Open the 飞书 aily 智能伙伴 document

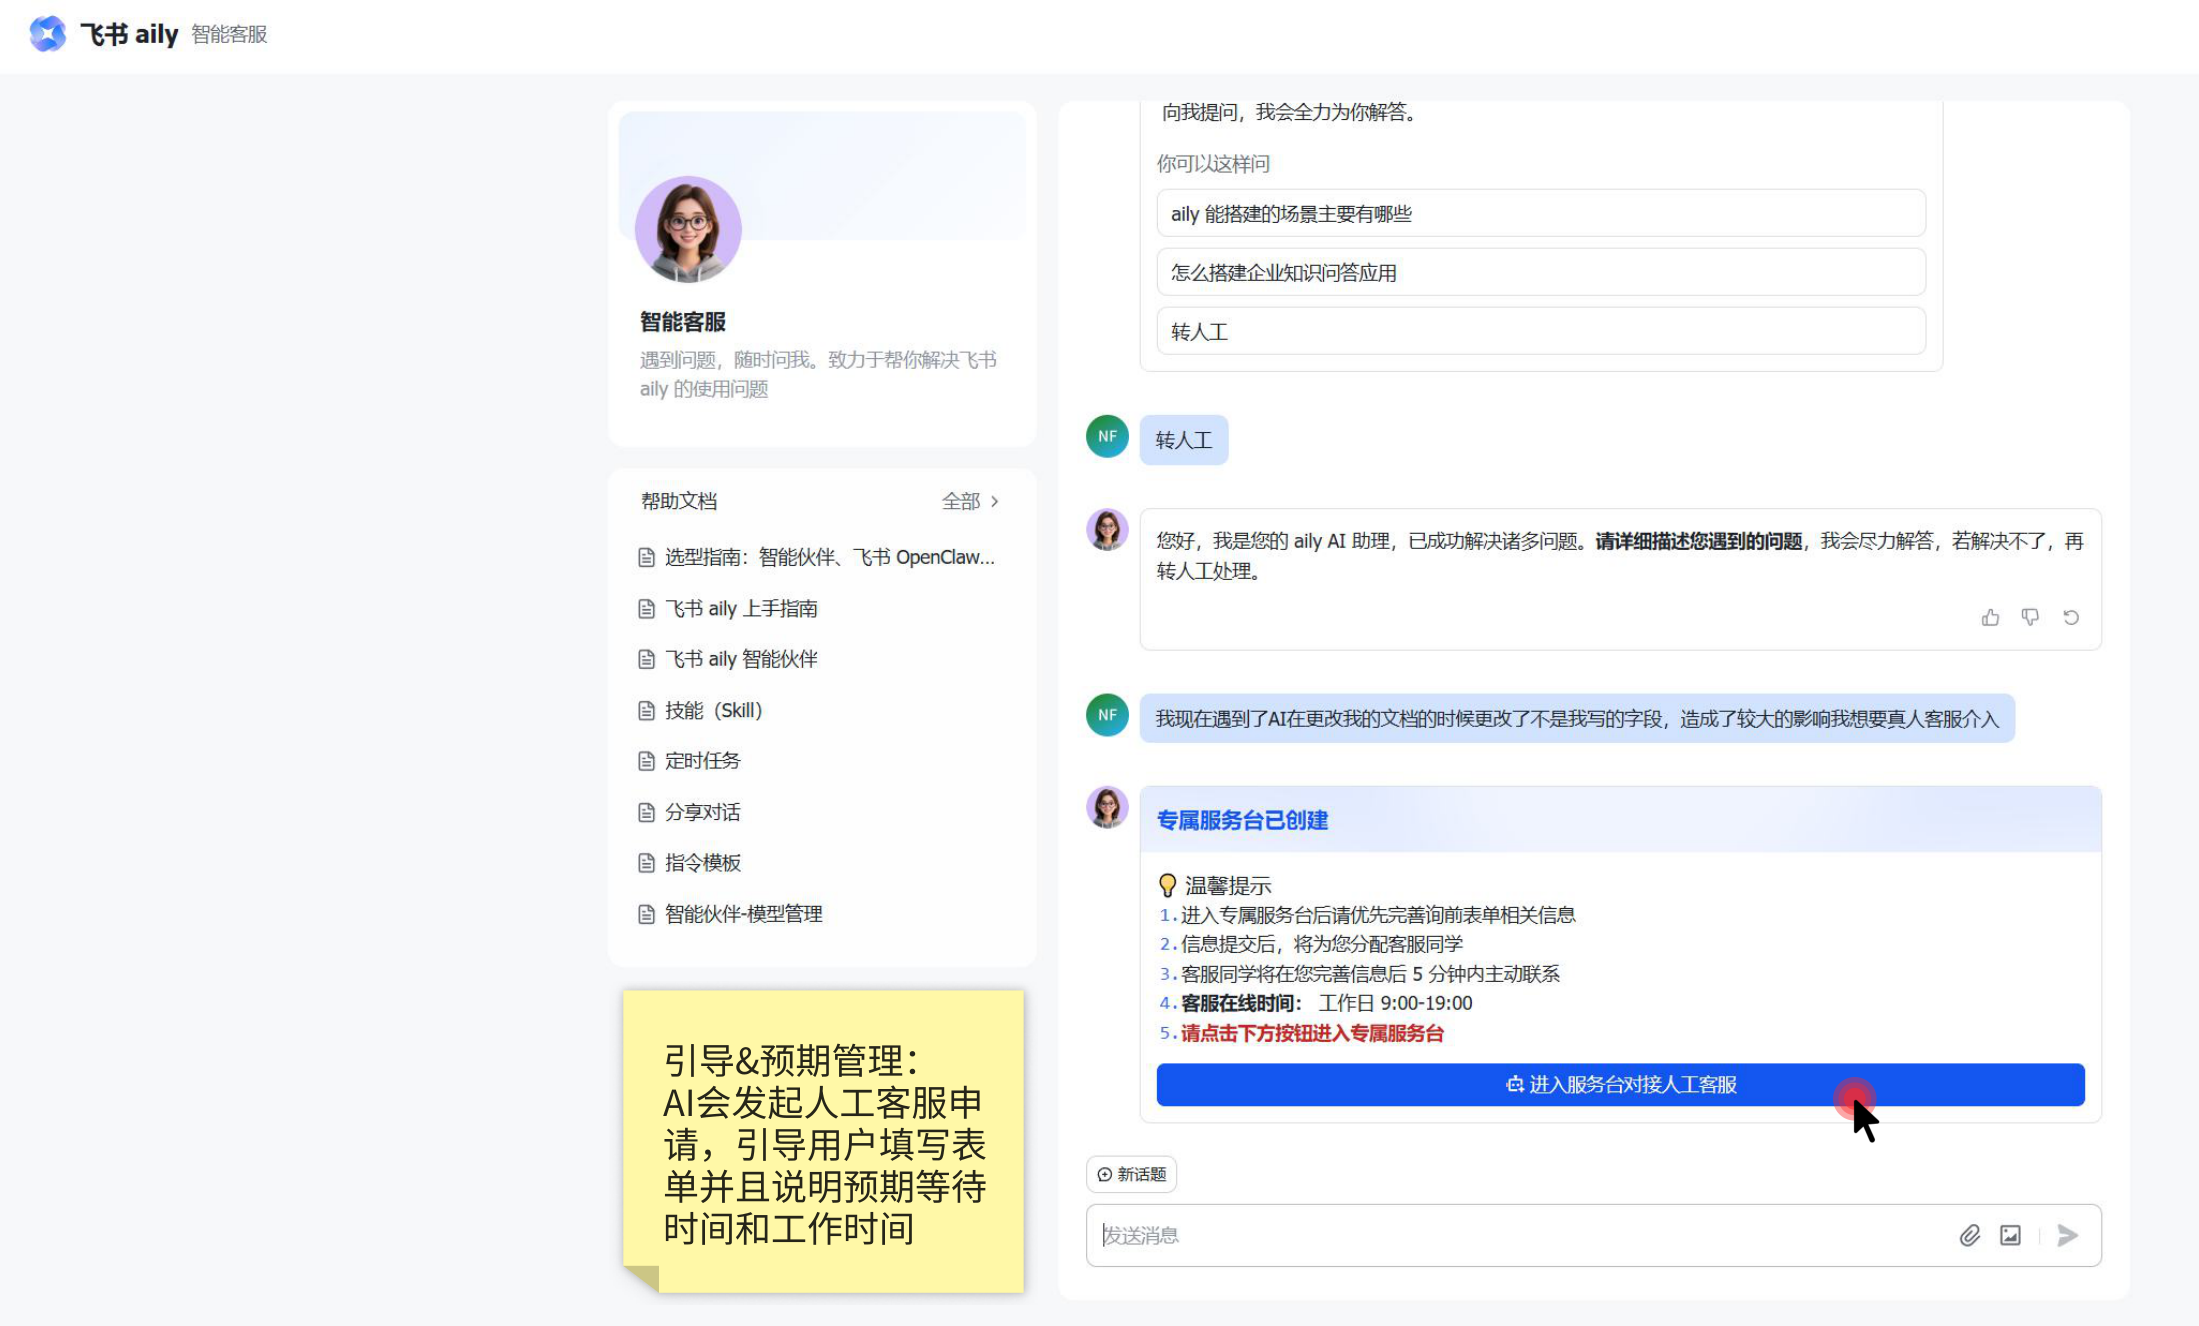[x=741, y=659]
